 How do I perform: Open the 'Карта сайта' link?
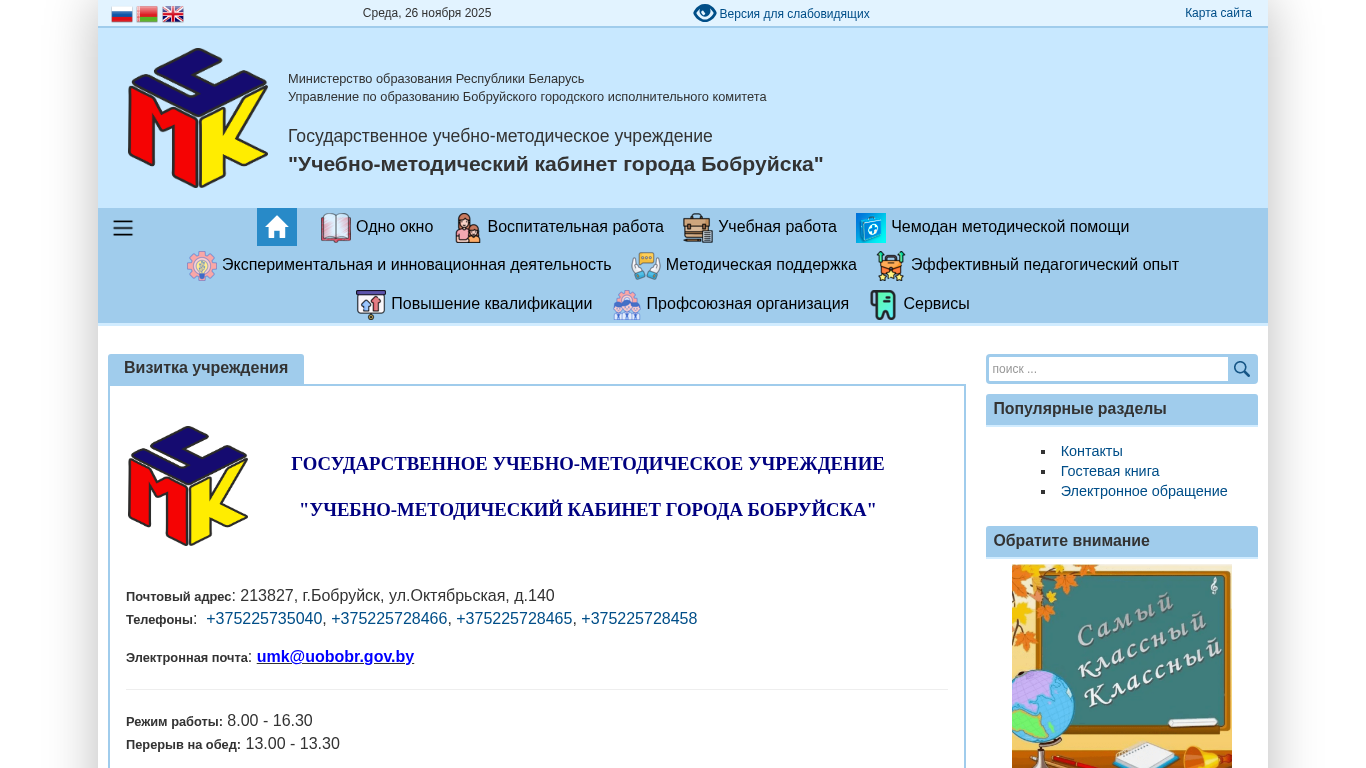1218,13
